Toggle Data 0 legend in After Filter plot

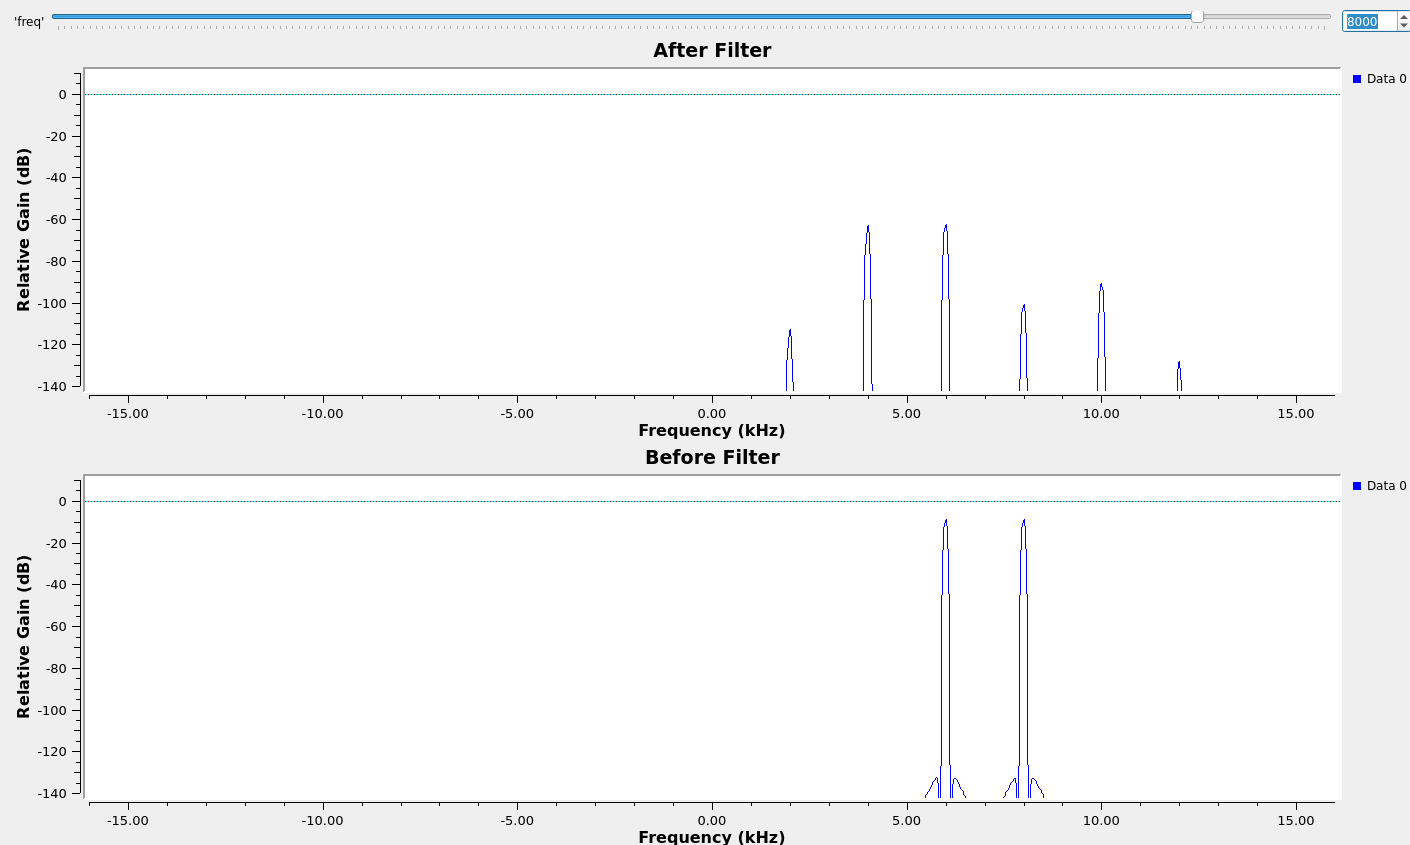(x=1379, y=79)
